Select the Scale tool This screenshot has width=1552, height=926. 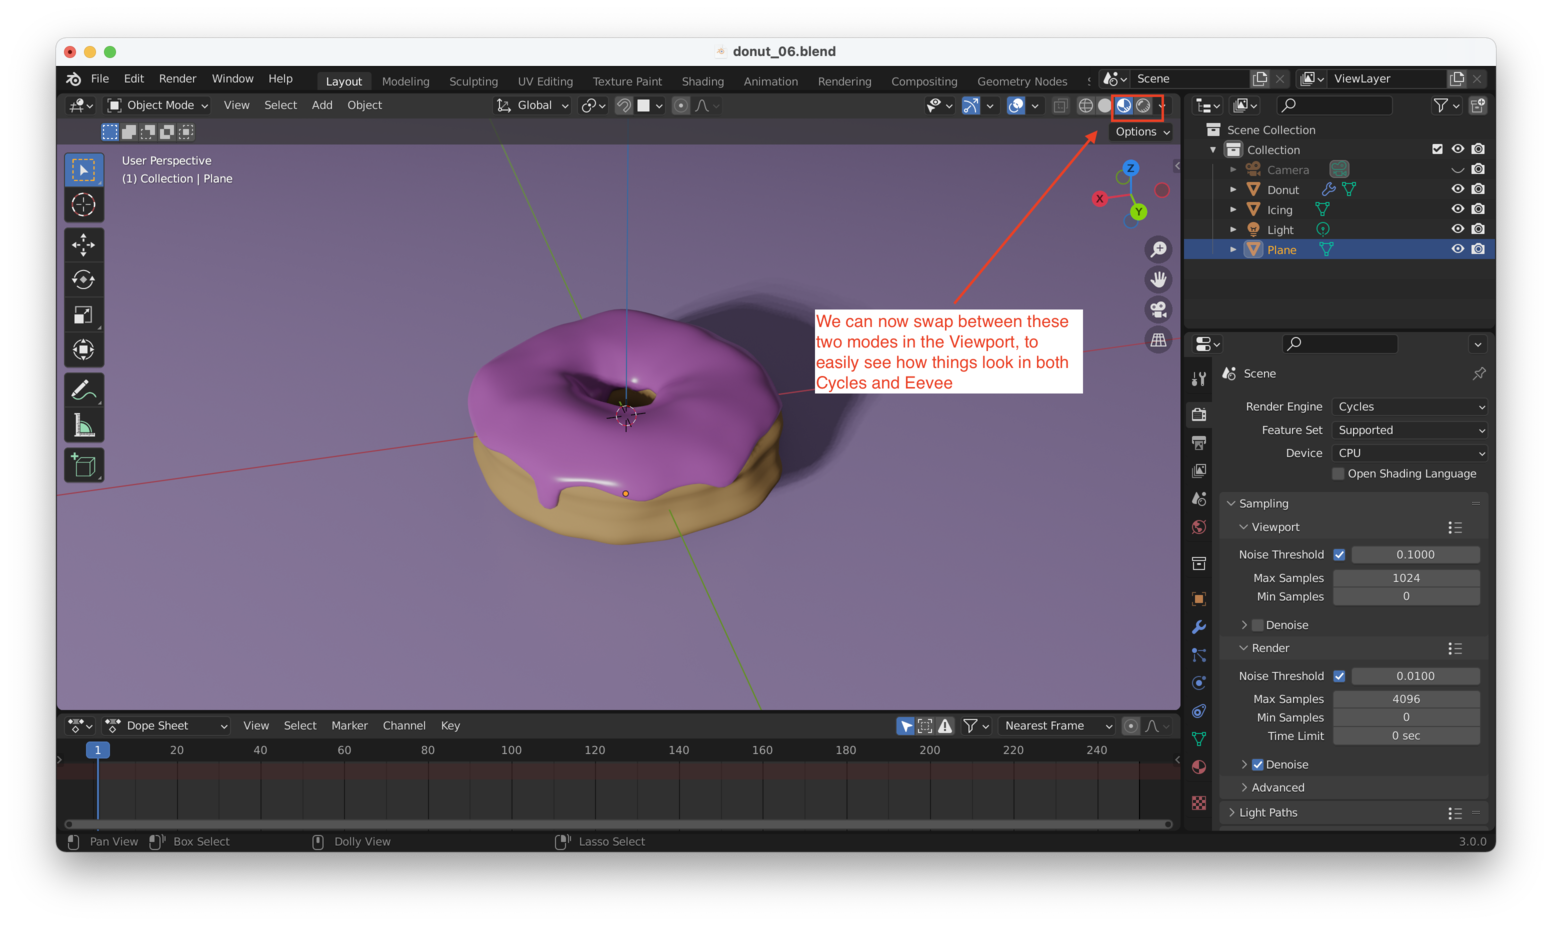tap(84, 315)
